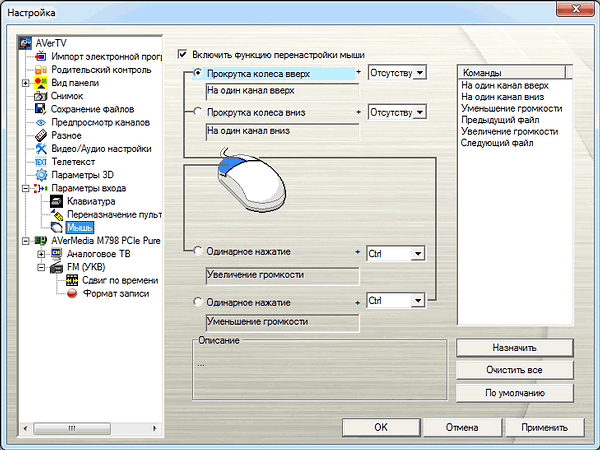Select command 'На один канал вниз' in list

[502, 97]
